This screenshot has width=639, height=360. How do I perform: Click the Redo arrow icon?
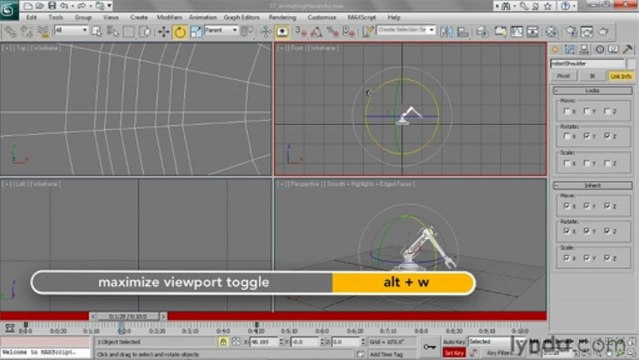[81, 6]
